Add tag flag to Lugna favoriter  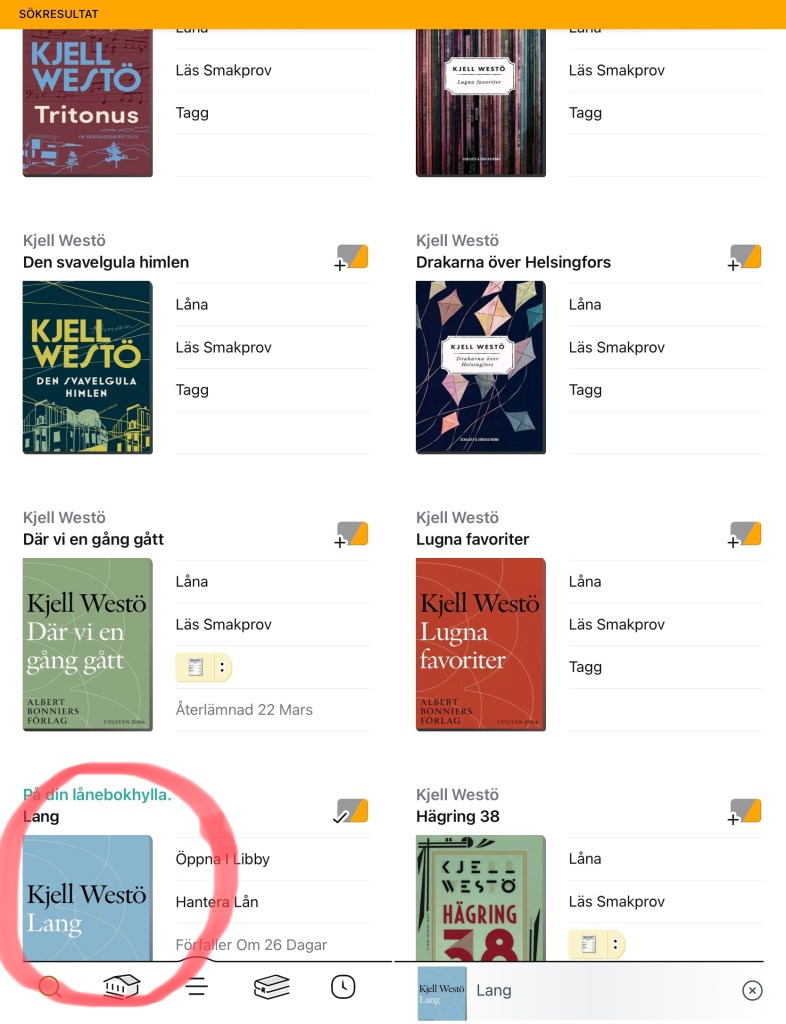744,535
